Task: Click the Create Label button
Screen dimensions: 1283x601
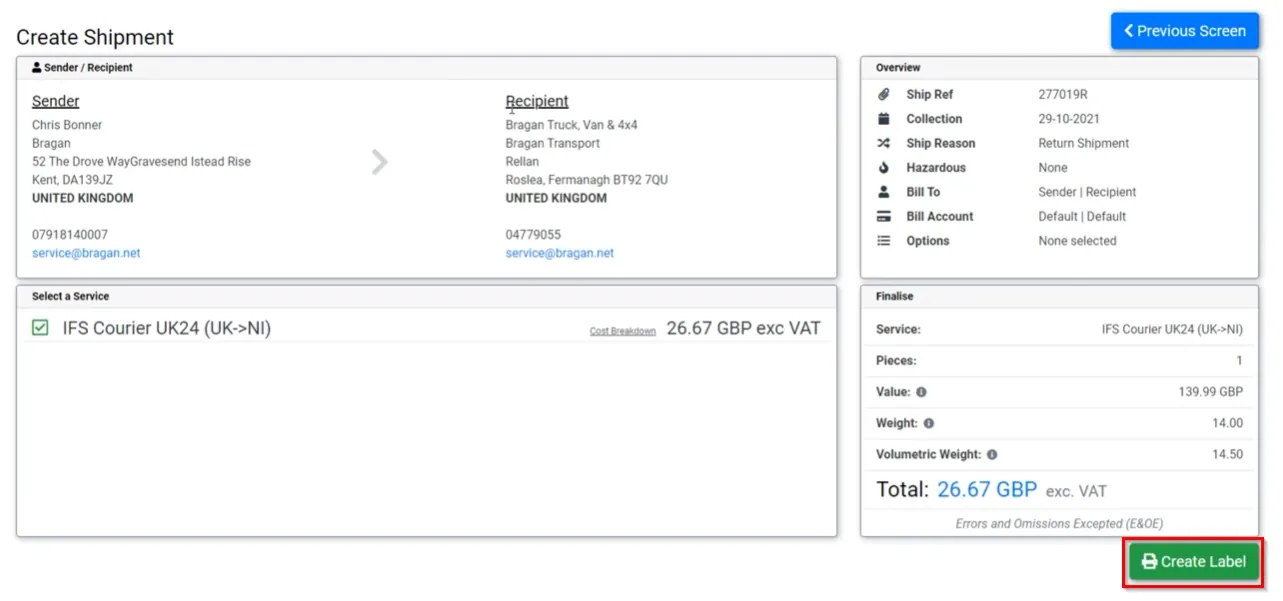Action: 1194,562
